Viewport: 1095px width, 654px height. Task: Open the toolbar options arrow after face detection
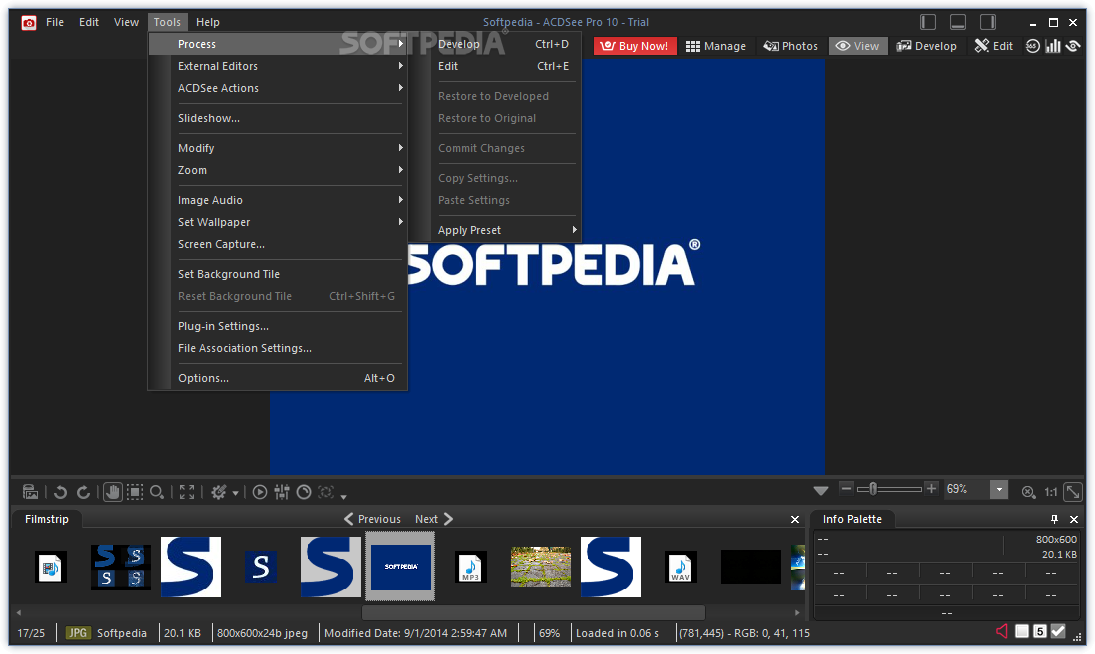coord(344,496)
